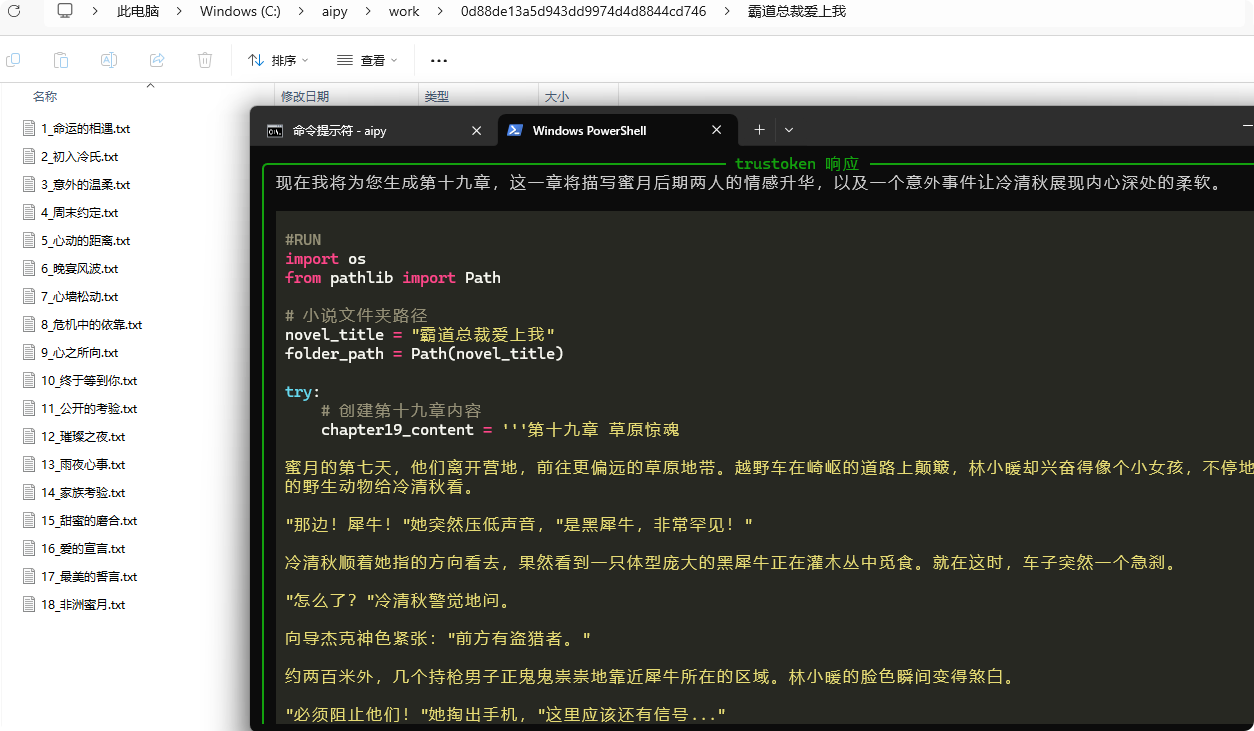Open the terminal profile dropdown arrow
The width and height of the screenshot is (1254, 731).
789,130
